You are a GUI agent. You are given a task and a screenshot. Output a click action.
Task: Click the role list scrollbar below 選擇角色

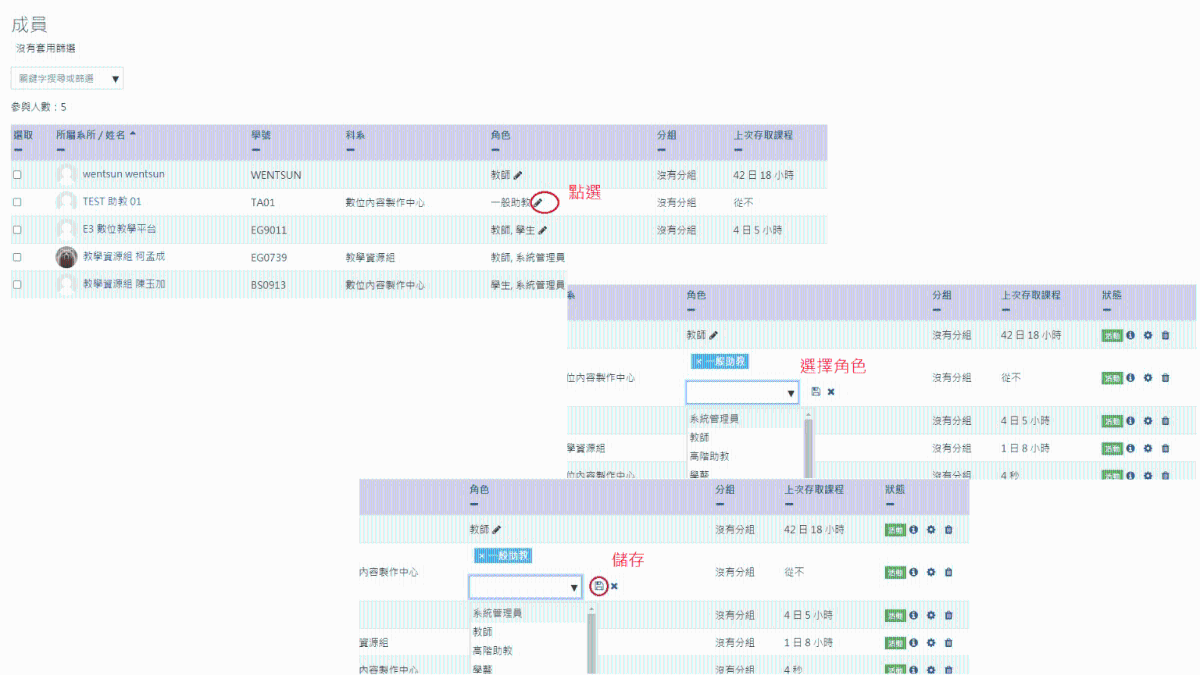coord(808,445)
